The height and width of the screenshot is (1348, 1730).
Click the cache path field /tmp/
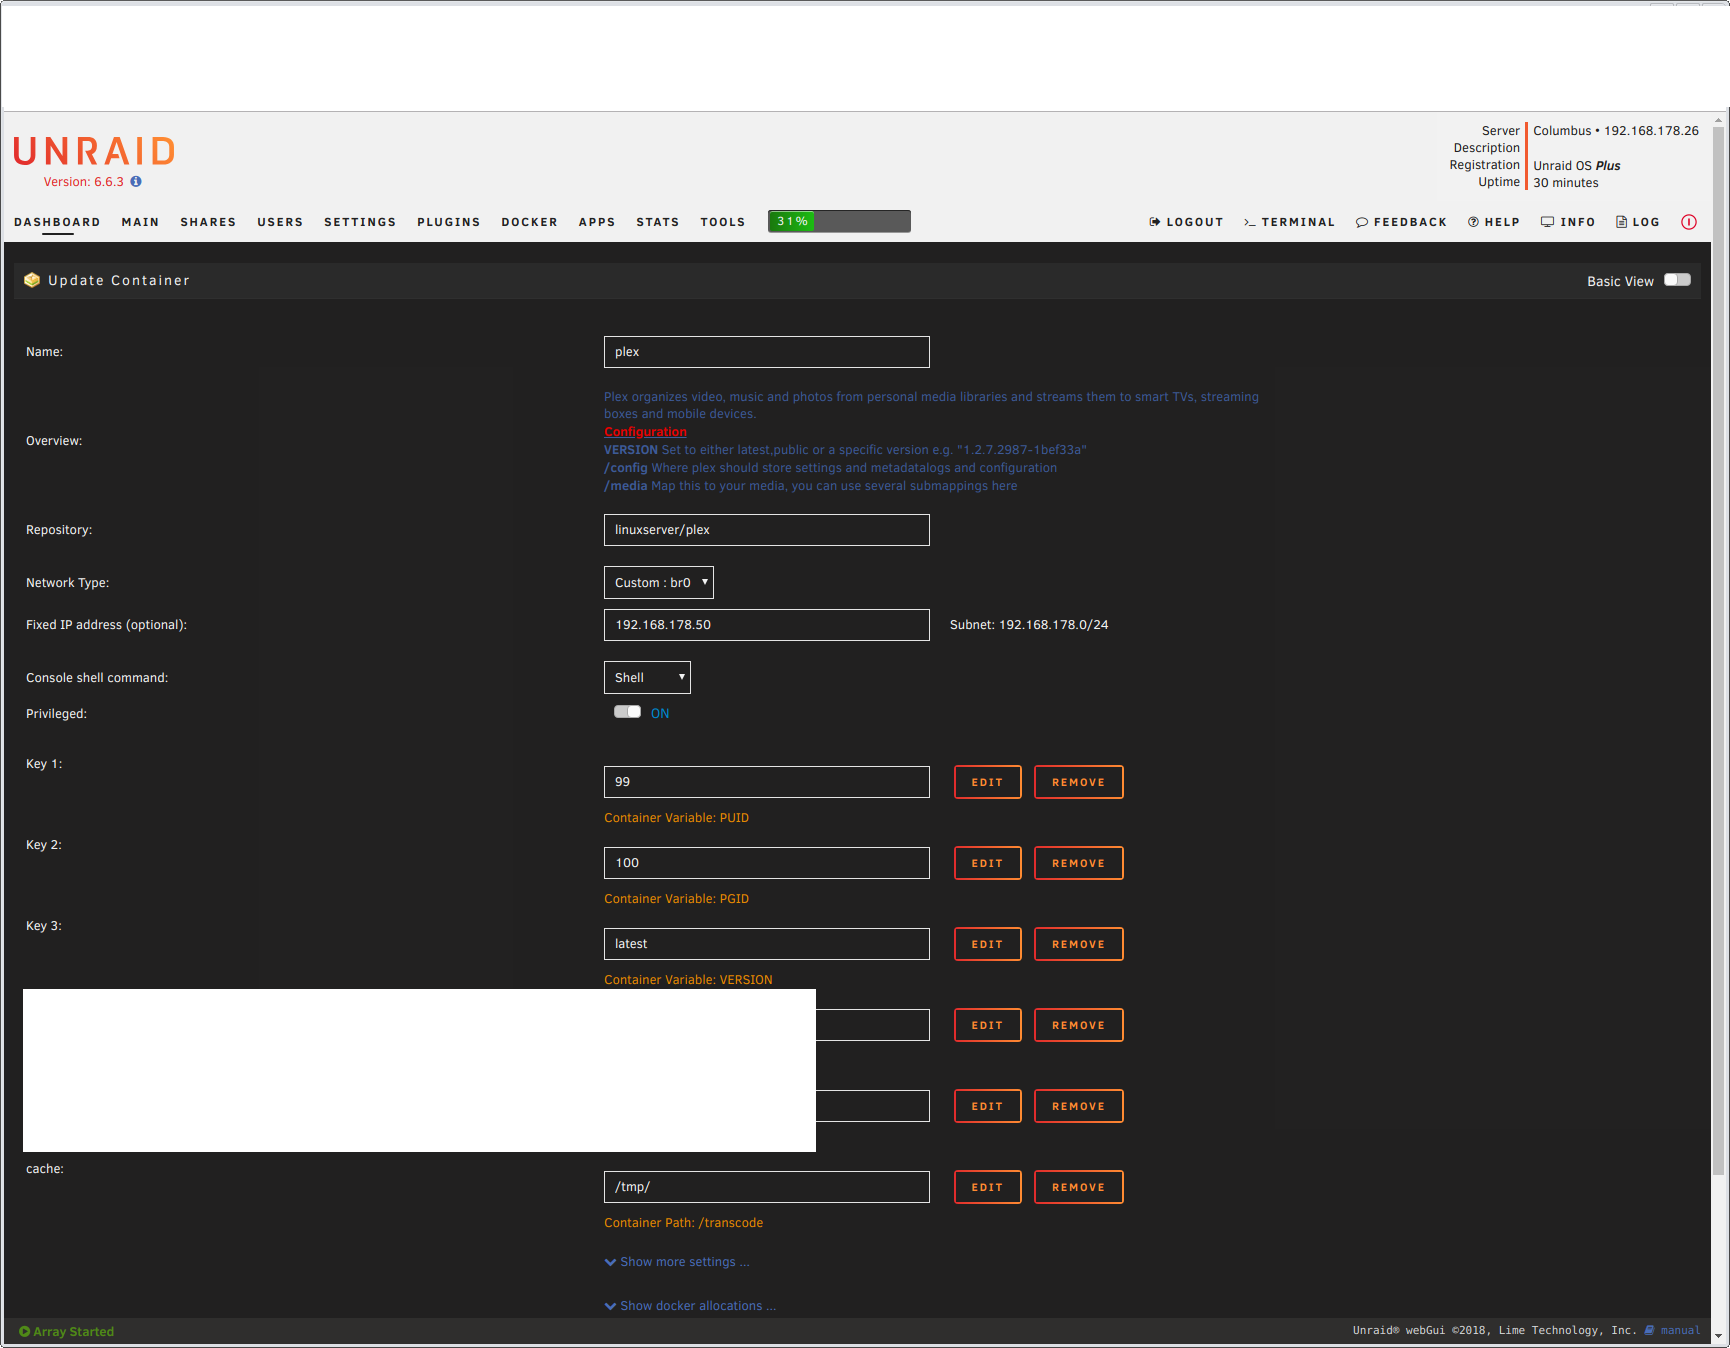coord(767,1187)
